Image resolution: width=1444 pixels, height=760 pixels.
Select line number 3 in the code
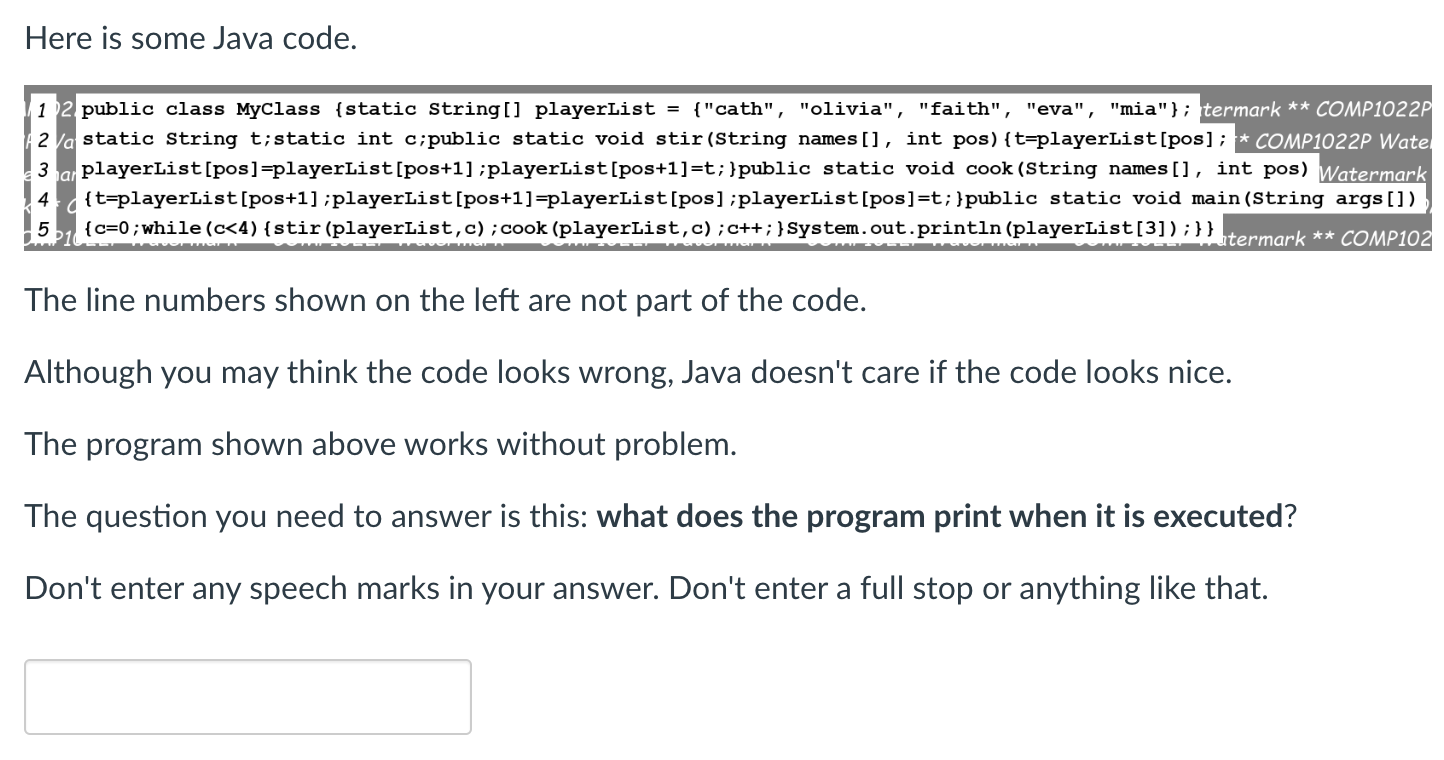[x=40, y=169]
